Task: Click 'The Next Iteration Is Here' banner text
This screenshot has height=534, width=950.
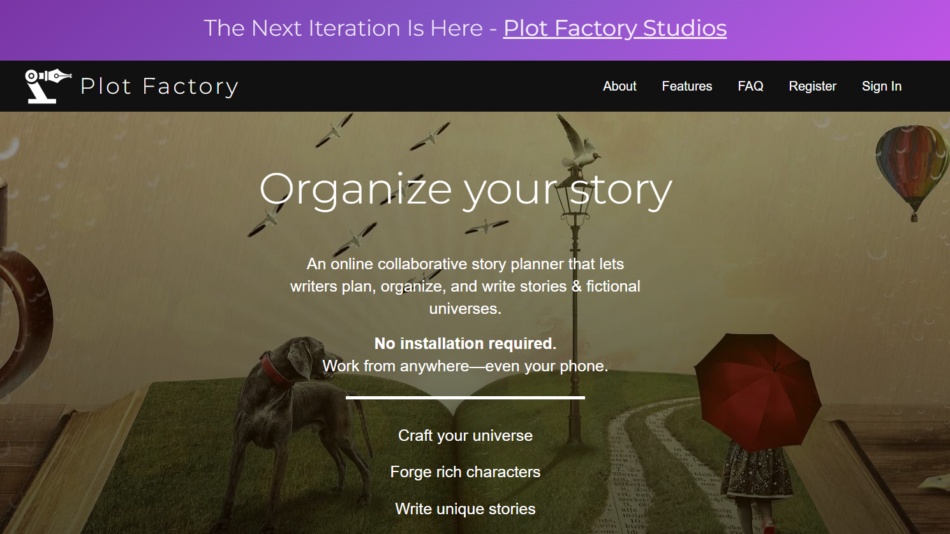Action: click(343, 28)
